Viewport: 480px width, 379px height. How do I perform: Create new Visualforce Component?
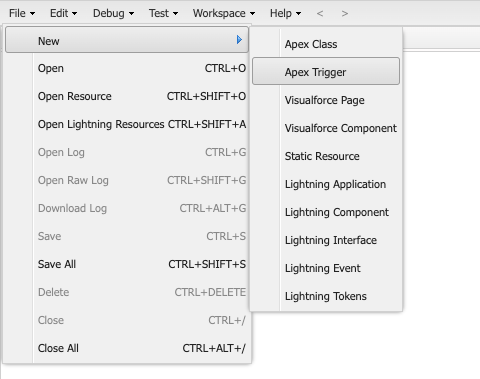326,128
